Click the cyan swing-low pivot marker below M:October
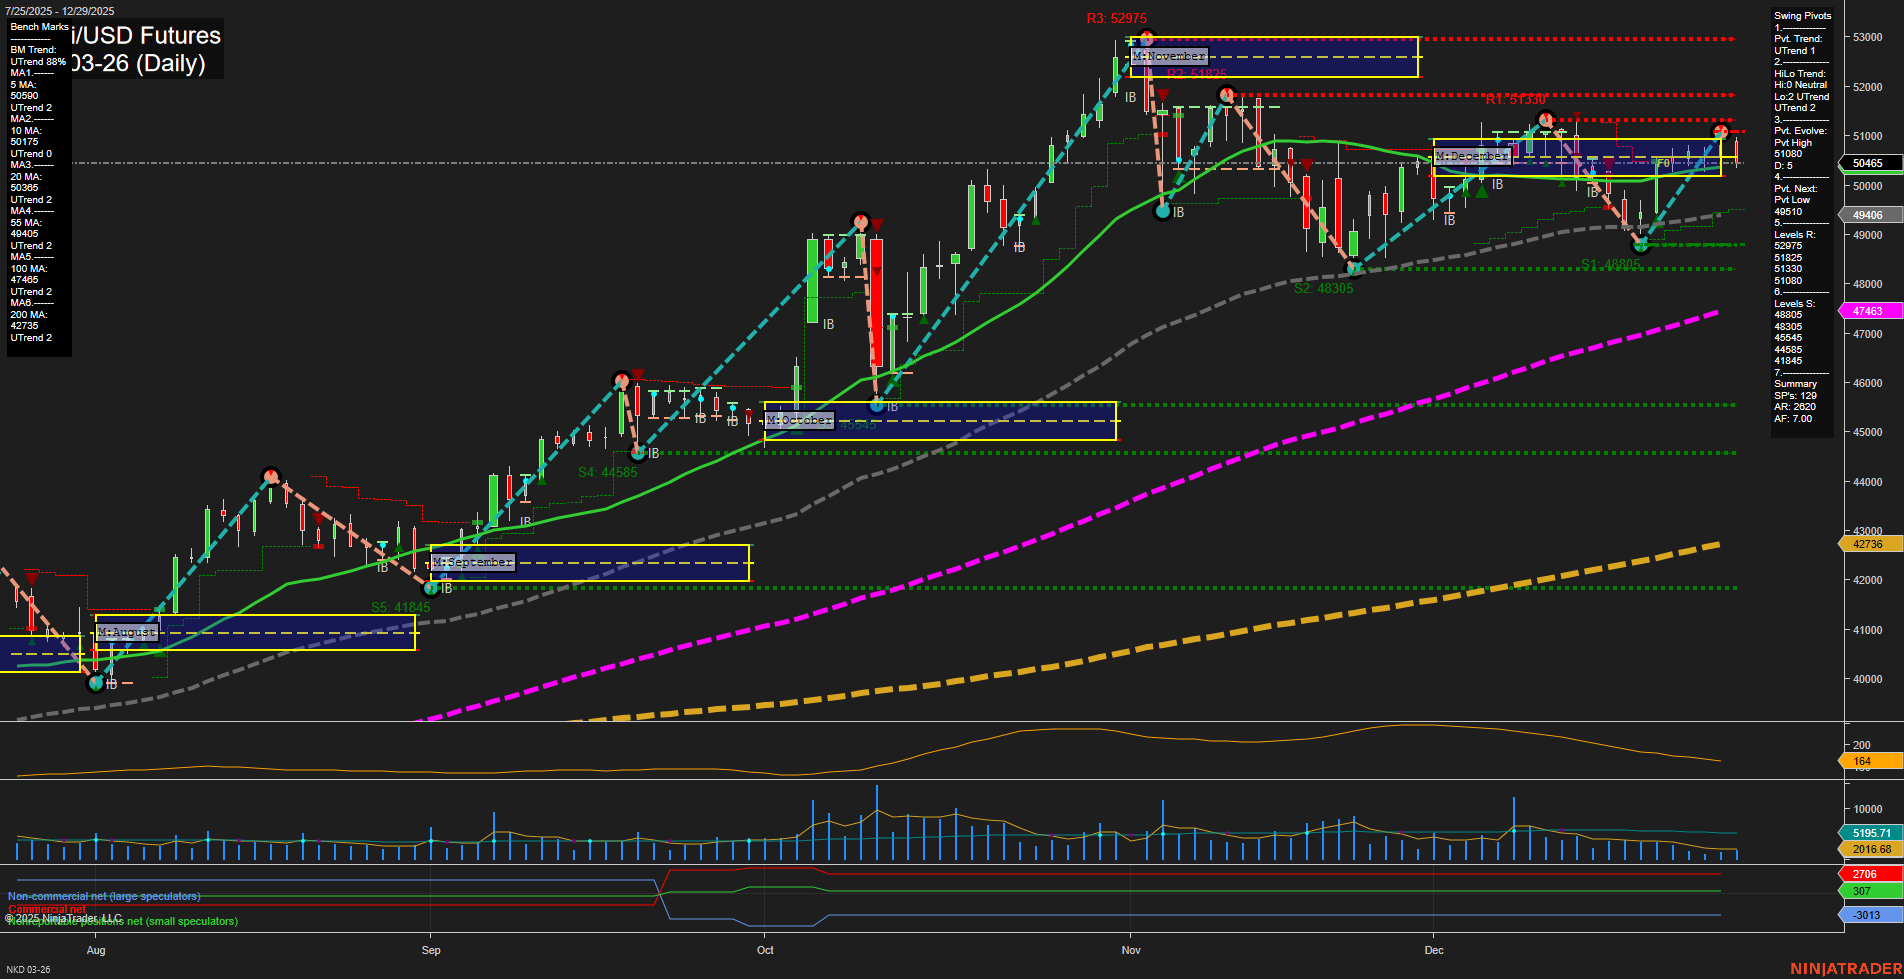The width and height of the screenshot is (1904, 979). (878, 405)
